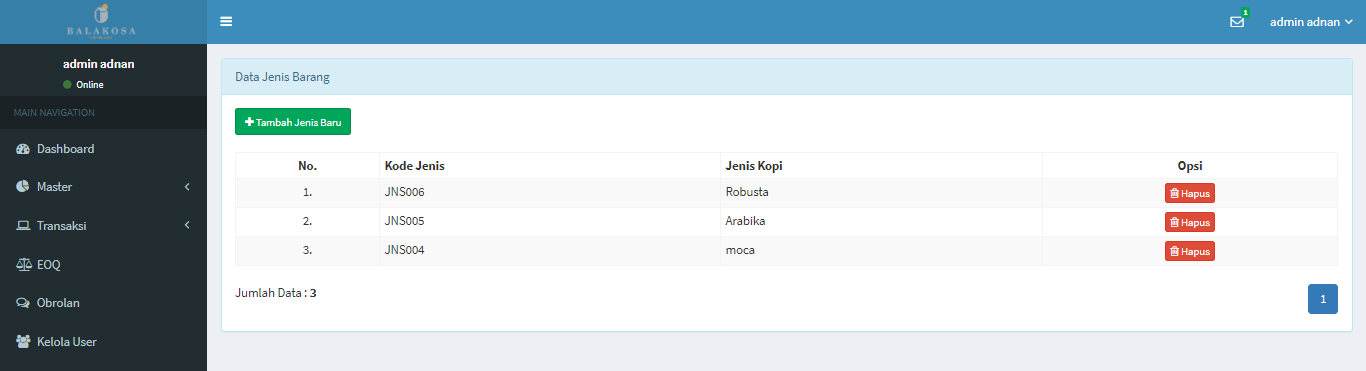The image size is (1366, 371).
Task: Click the Obrolan chat bubbles icon
Action: pos(23,303)
